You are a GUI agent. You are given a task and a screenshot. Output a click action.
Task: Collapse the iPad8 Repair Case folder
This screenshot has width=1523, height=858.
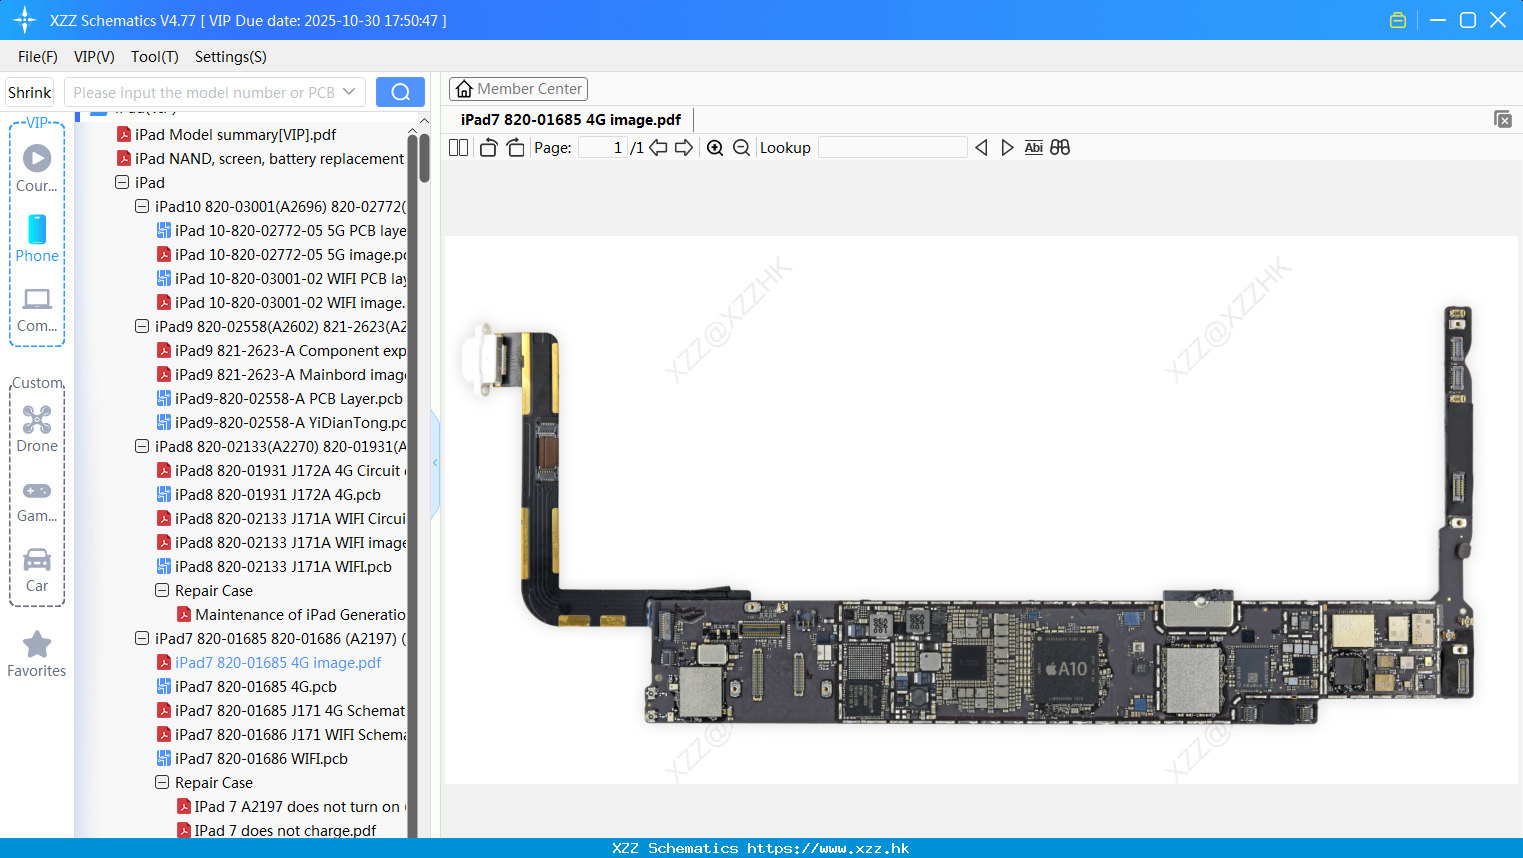click(x=162, y=590)
